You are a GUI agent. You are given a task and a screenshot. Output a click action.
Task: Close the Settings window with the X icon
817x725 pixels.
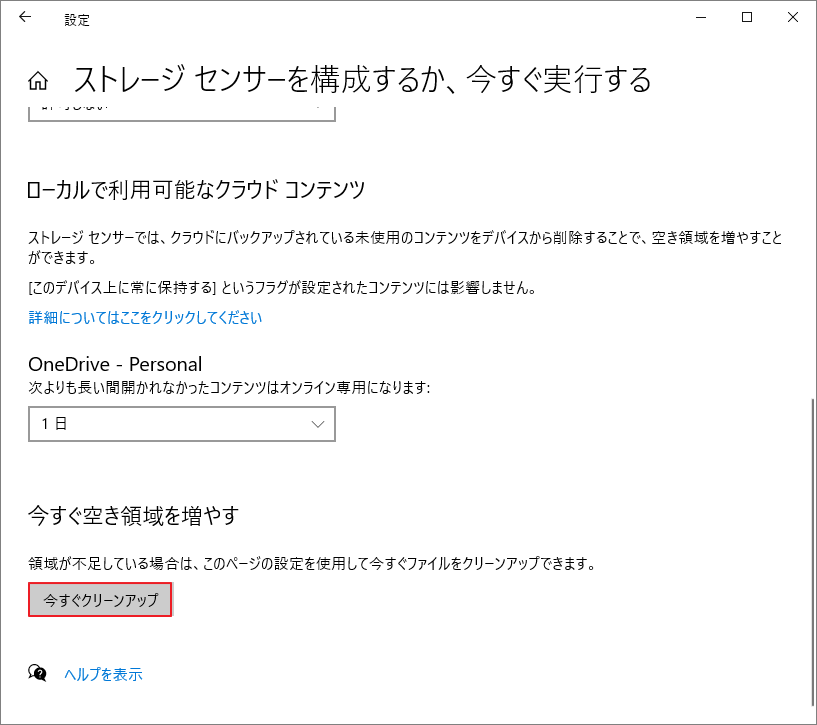[x=792, y=17]
